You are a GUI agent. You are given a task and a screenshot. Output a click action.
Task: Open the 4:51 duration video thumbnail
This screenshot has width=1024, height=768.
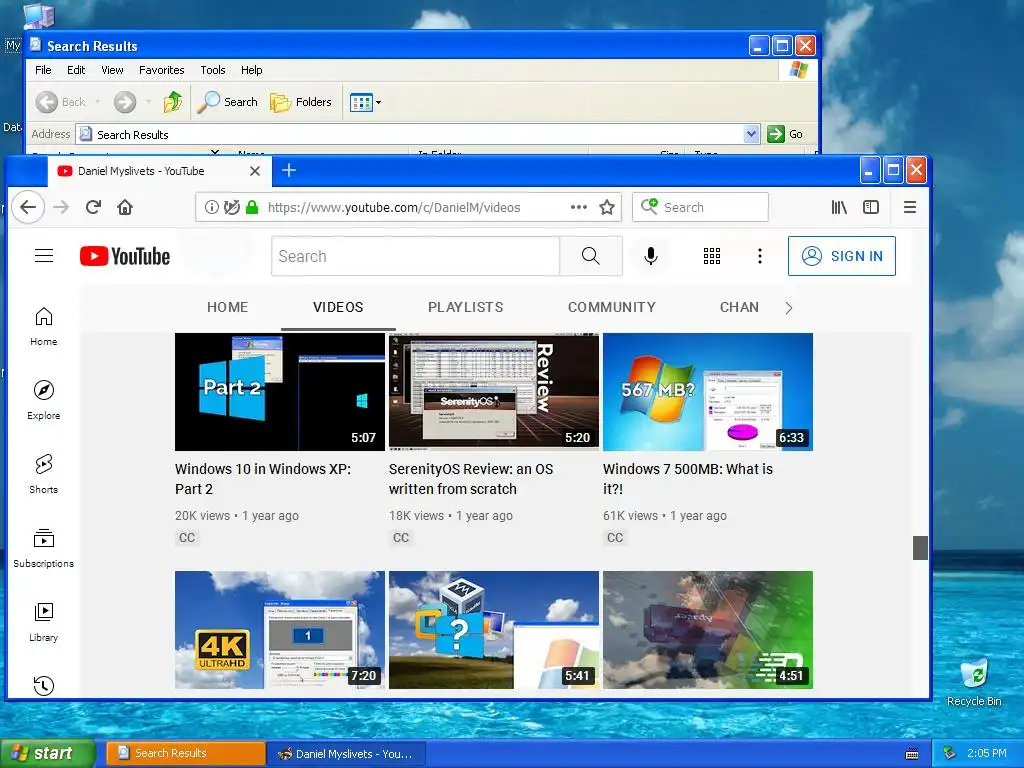[708, 630]
